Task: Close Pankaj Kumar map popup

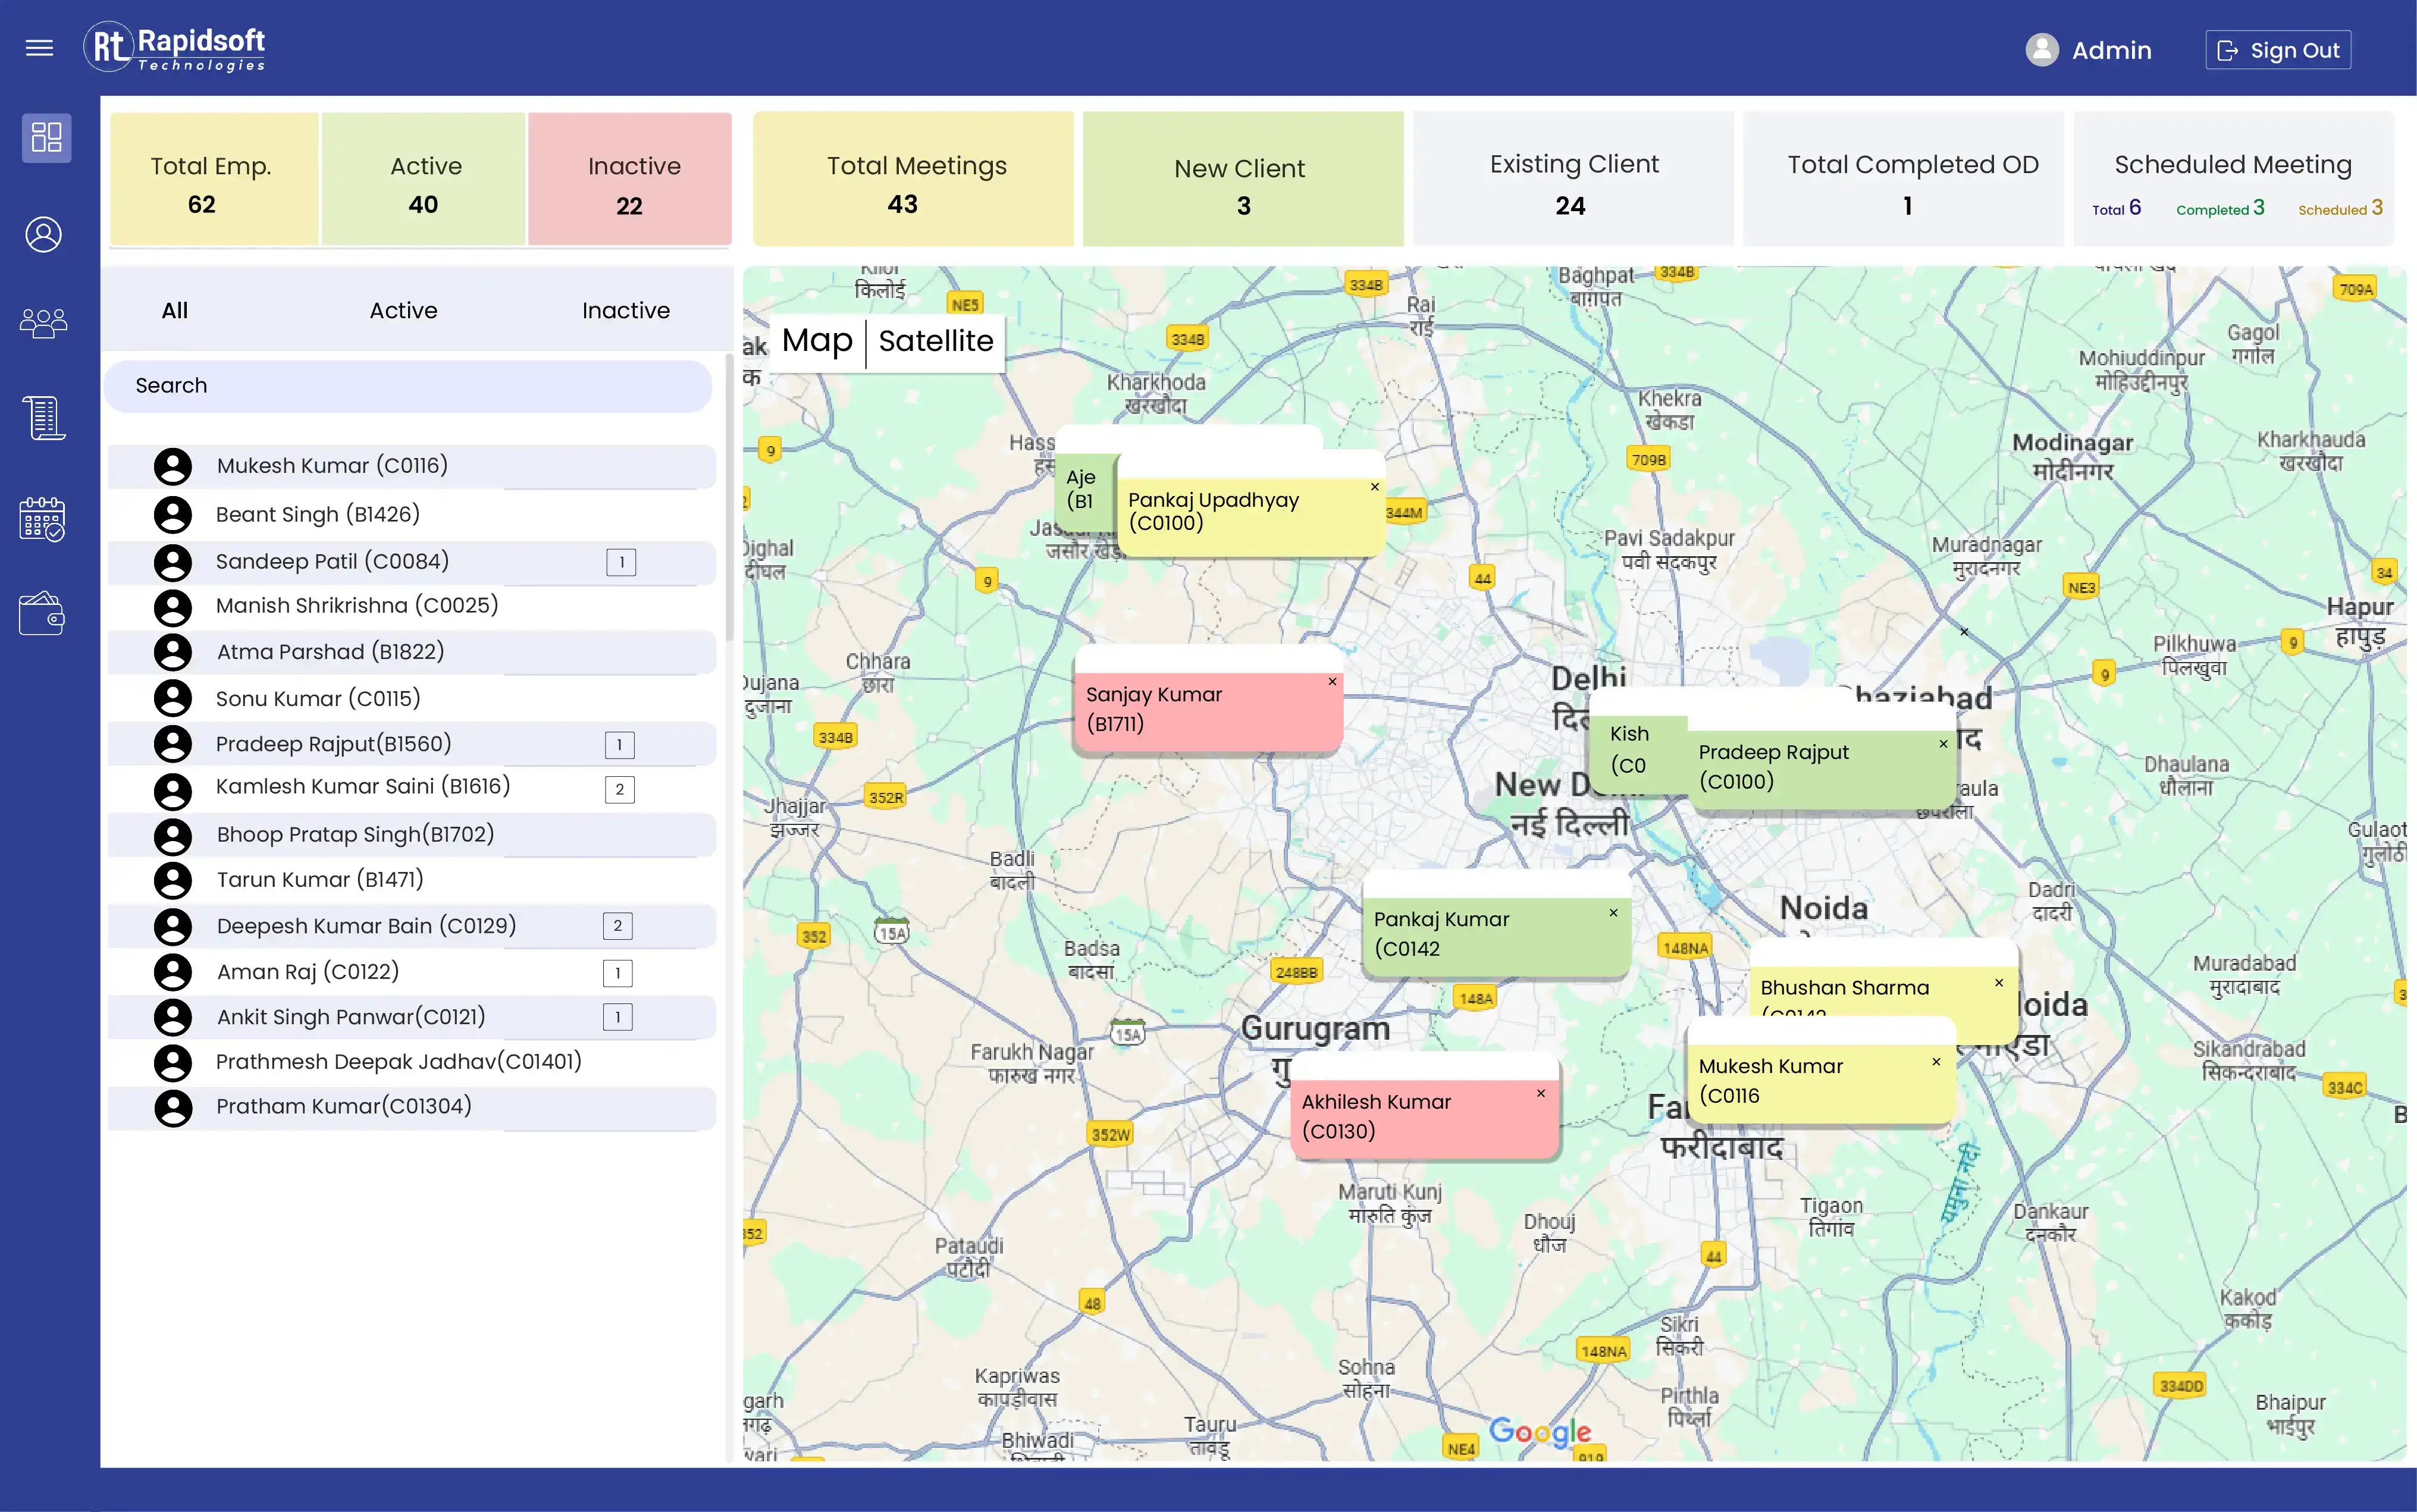Action: [1613, 913]
